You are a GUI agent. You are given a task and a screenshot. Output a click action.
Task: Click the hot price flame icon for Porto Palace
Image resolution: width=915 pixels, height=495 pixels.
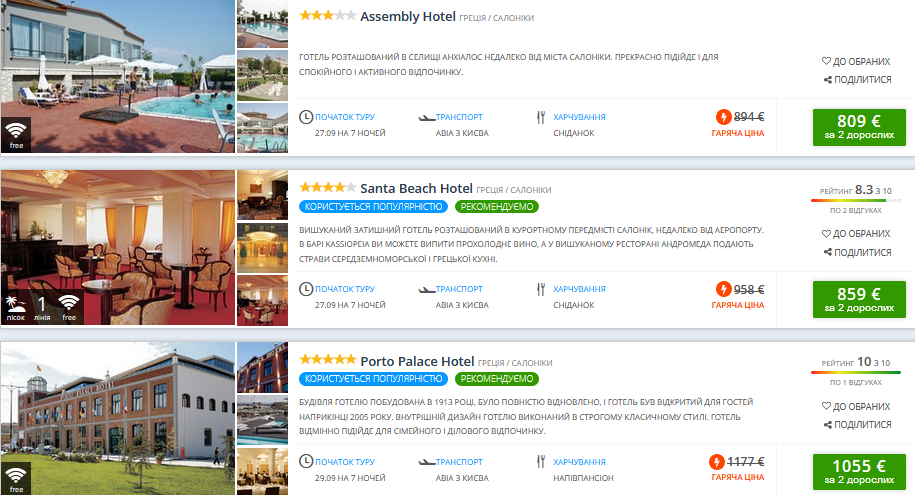[717, 462]
